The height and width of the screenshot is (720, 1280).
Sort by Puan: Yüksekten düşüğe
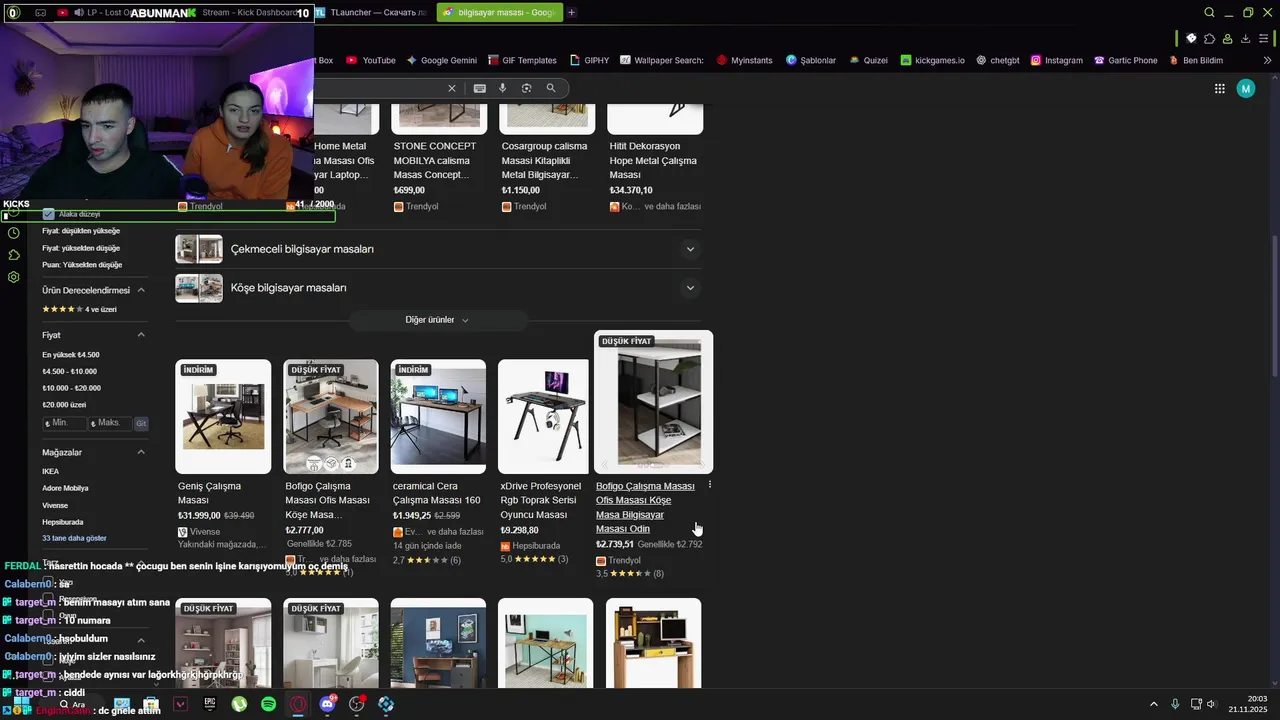(82, 265)
